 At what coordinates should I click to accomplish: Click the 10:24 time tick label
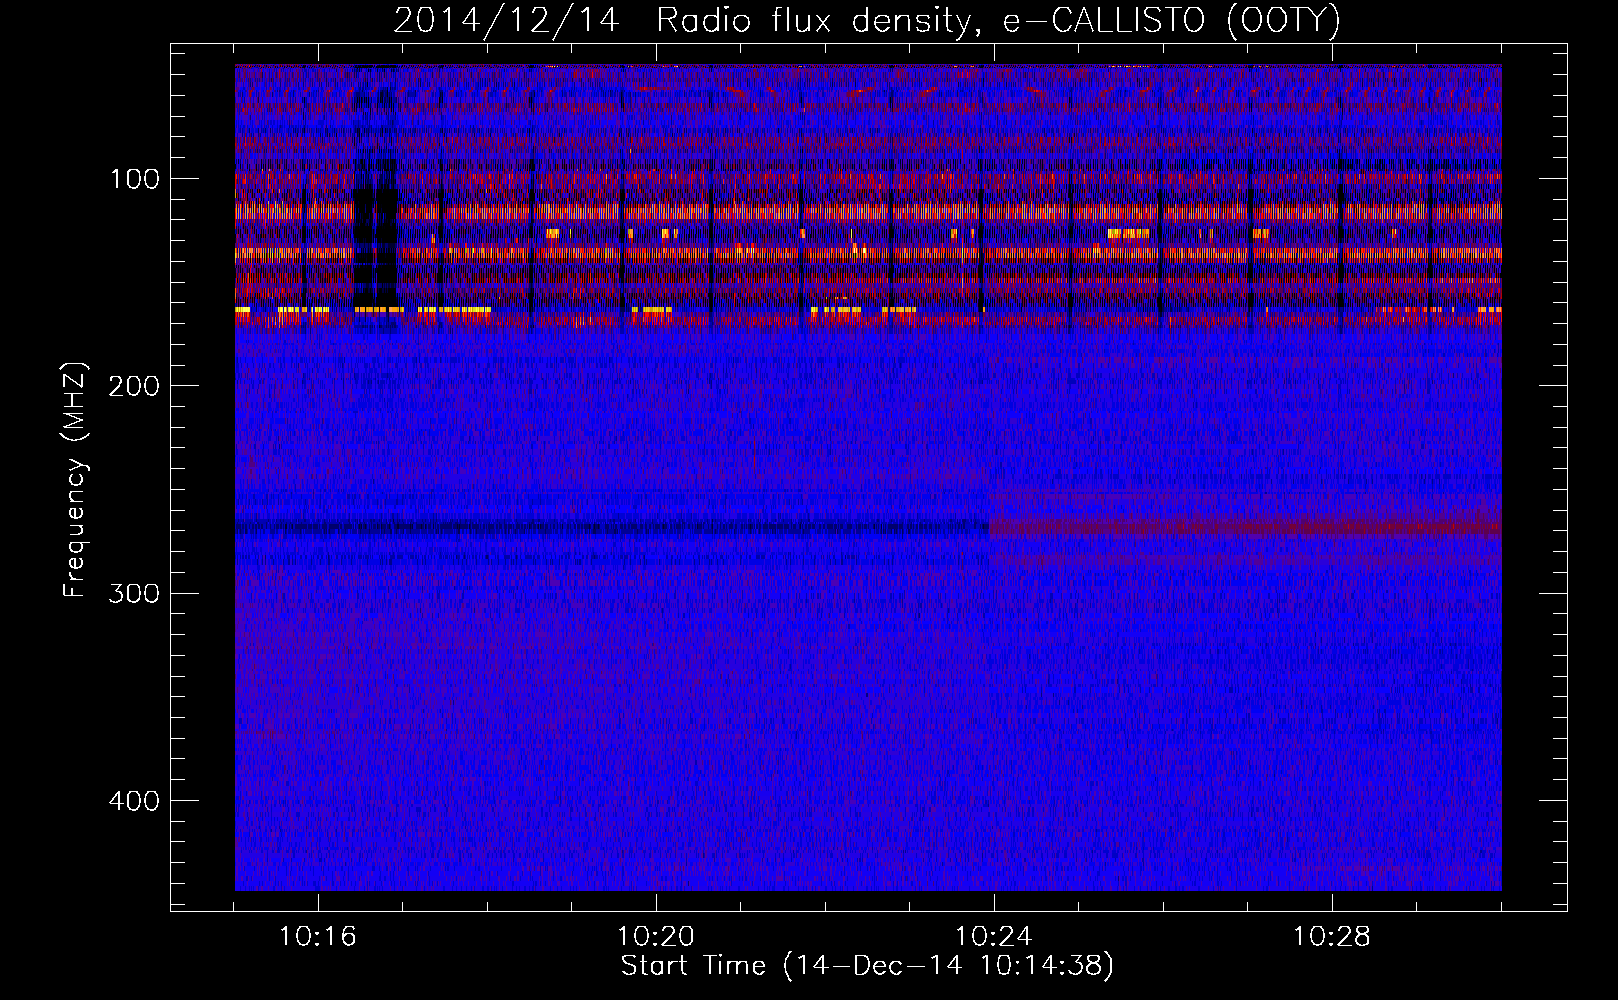pos(994,937)
